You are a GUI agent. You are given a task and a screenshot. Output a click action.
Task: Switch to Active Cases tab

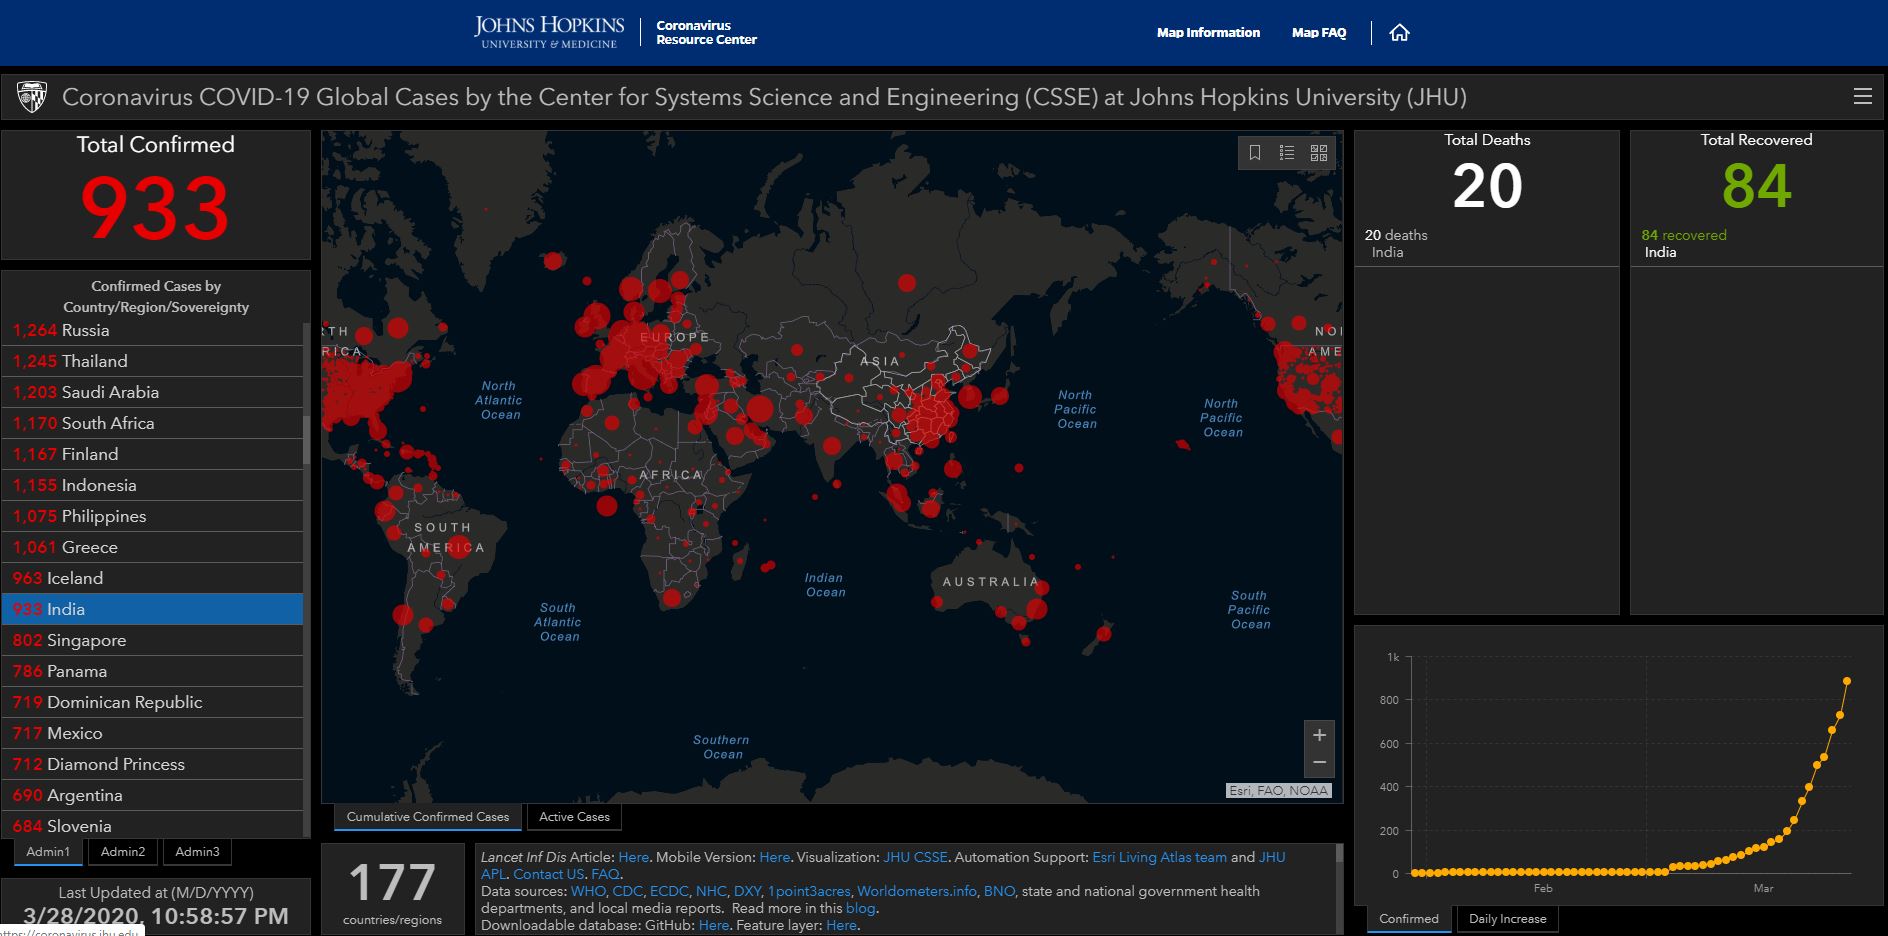[x=574, y=817]
